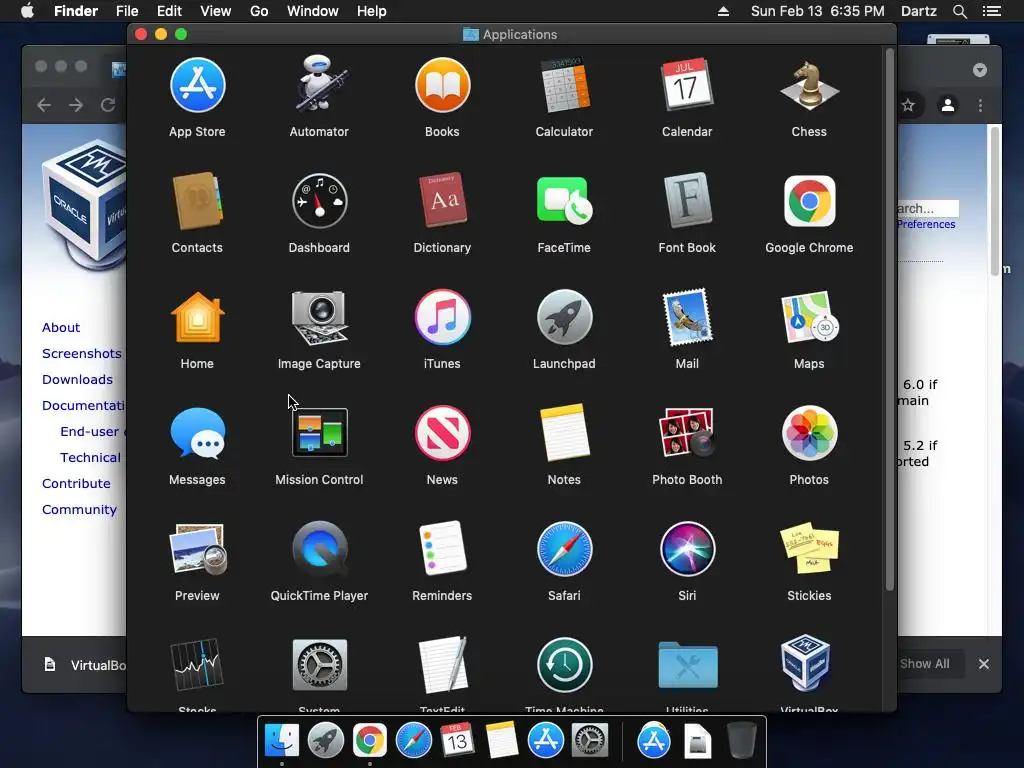Click the About link on VirtualBox page
The image size is (1024, 768).
pyautogui.click(x=61, y=327)
